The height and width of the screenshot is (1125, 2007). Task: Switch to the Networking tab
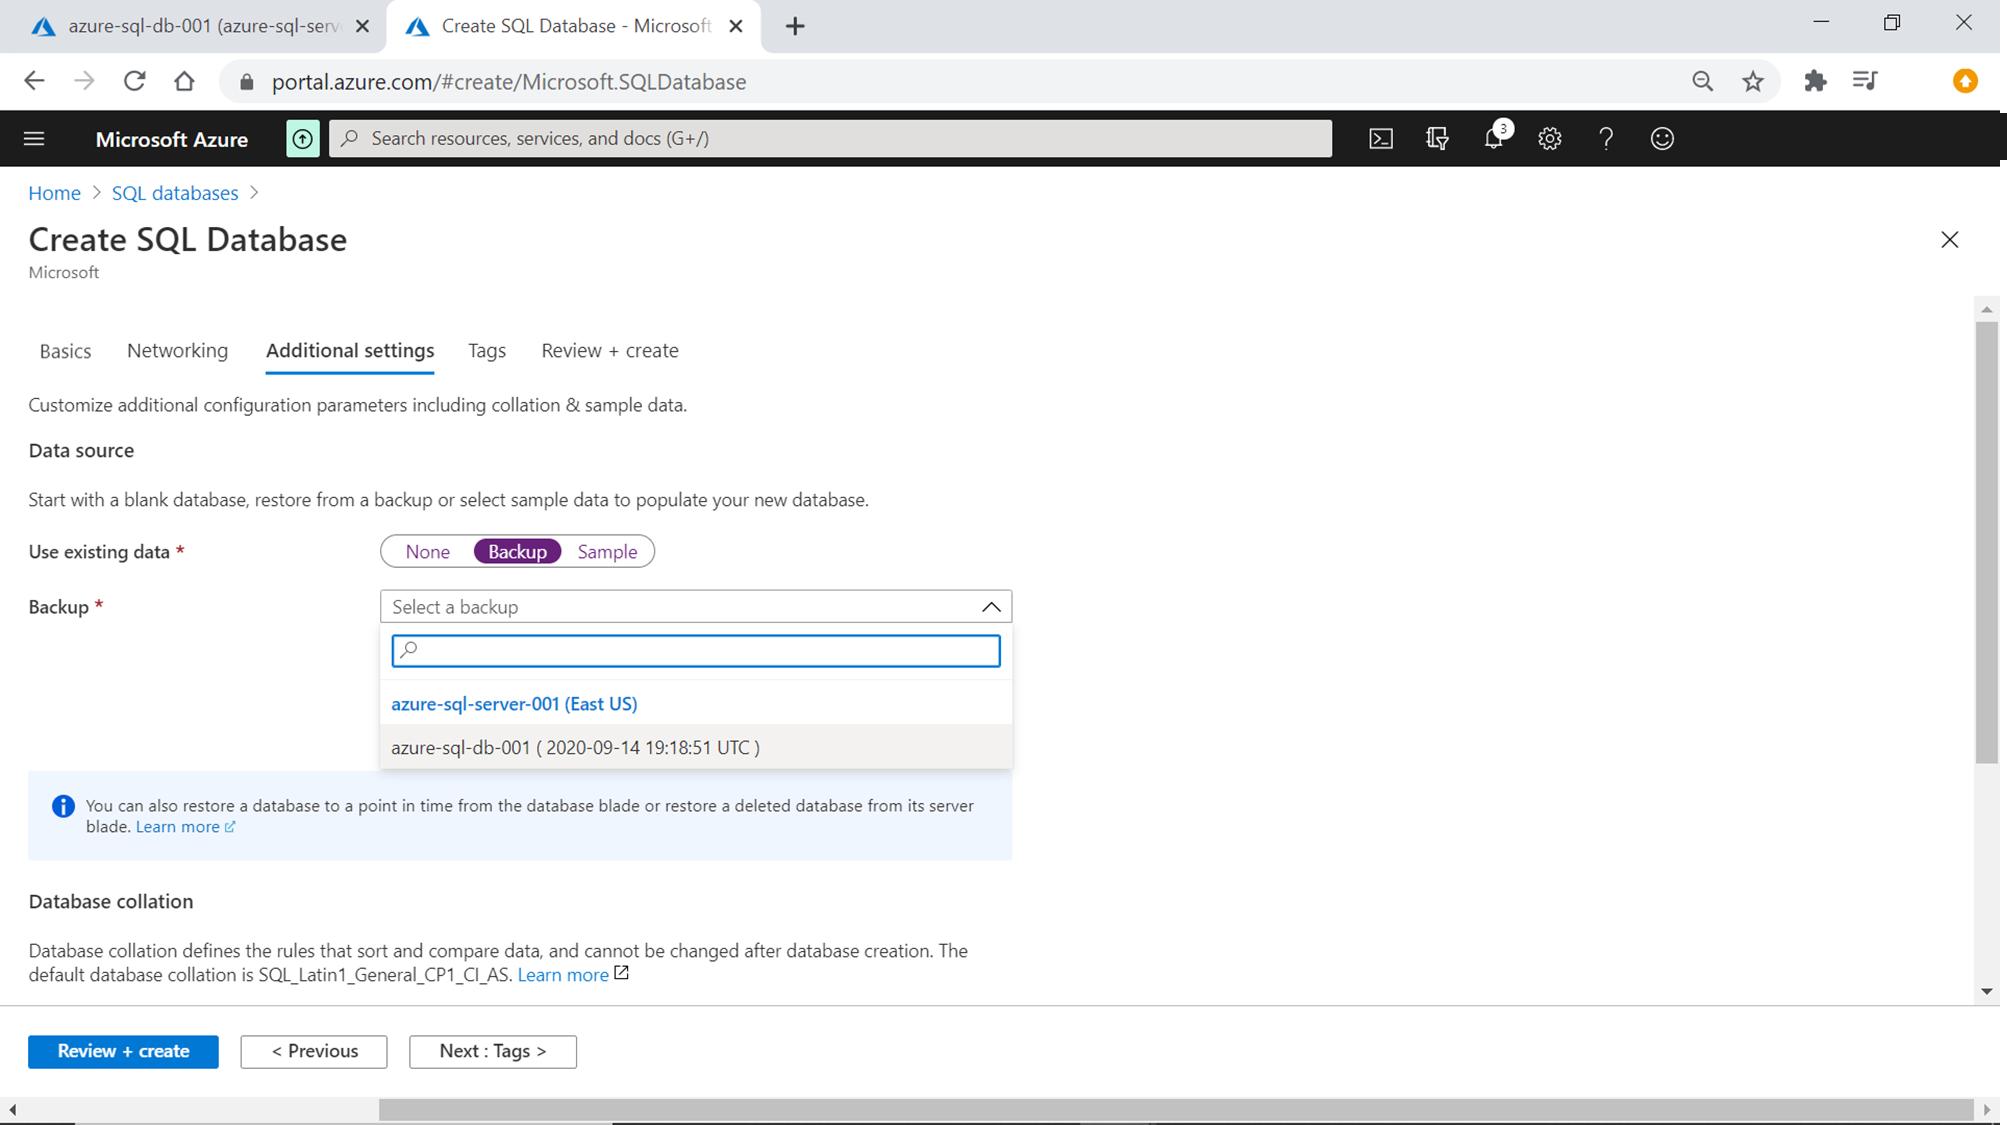177,351
